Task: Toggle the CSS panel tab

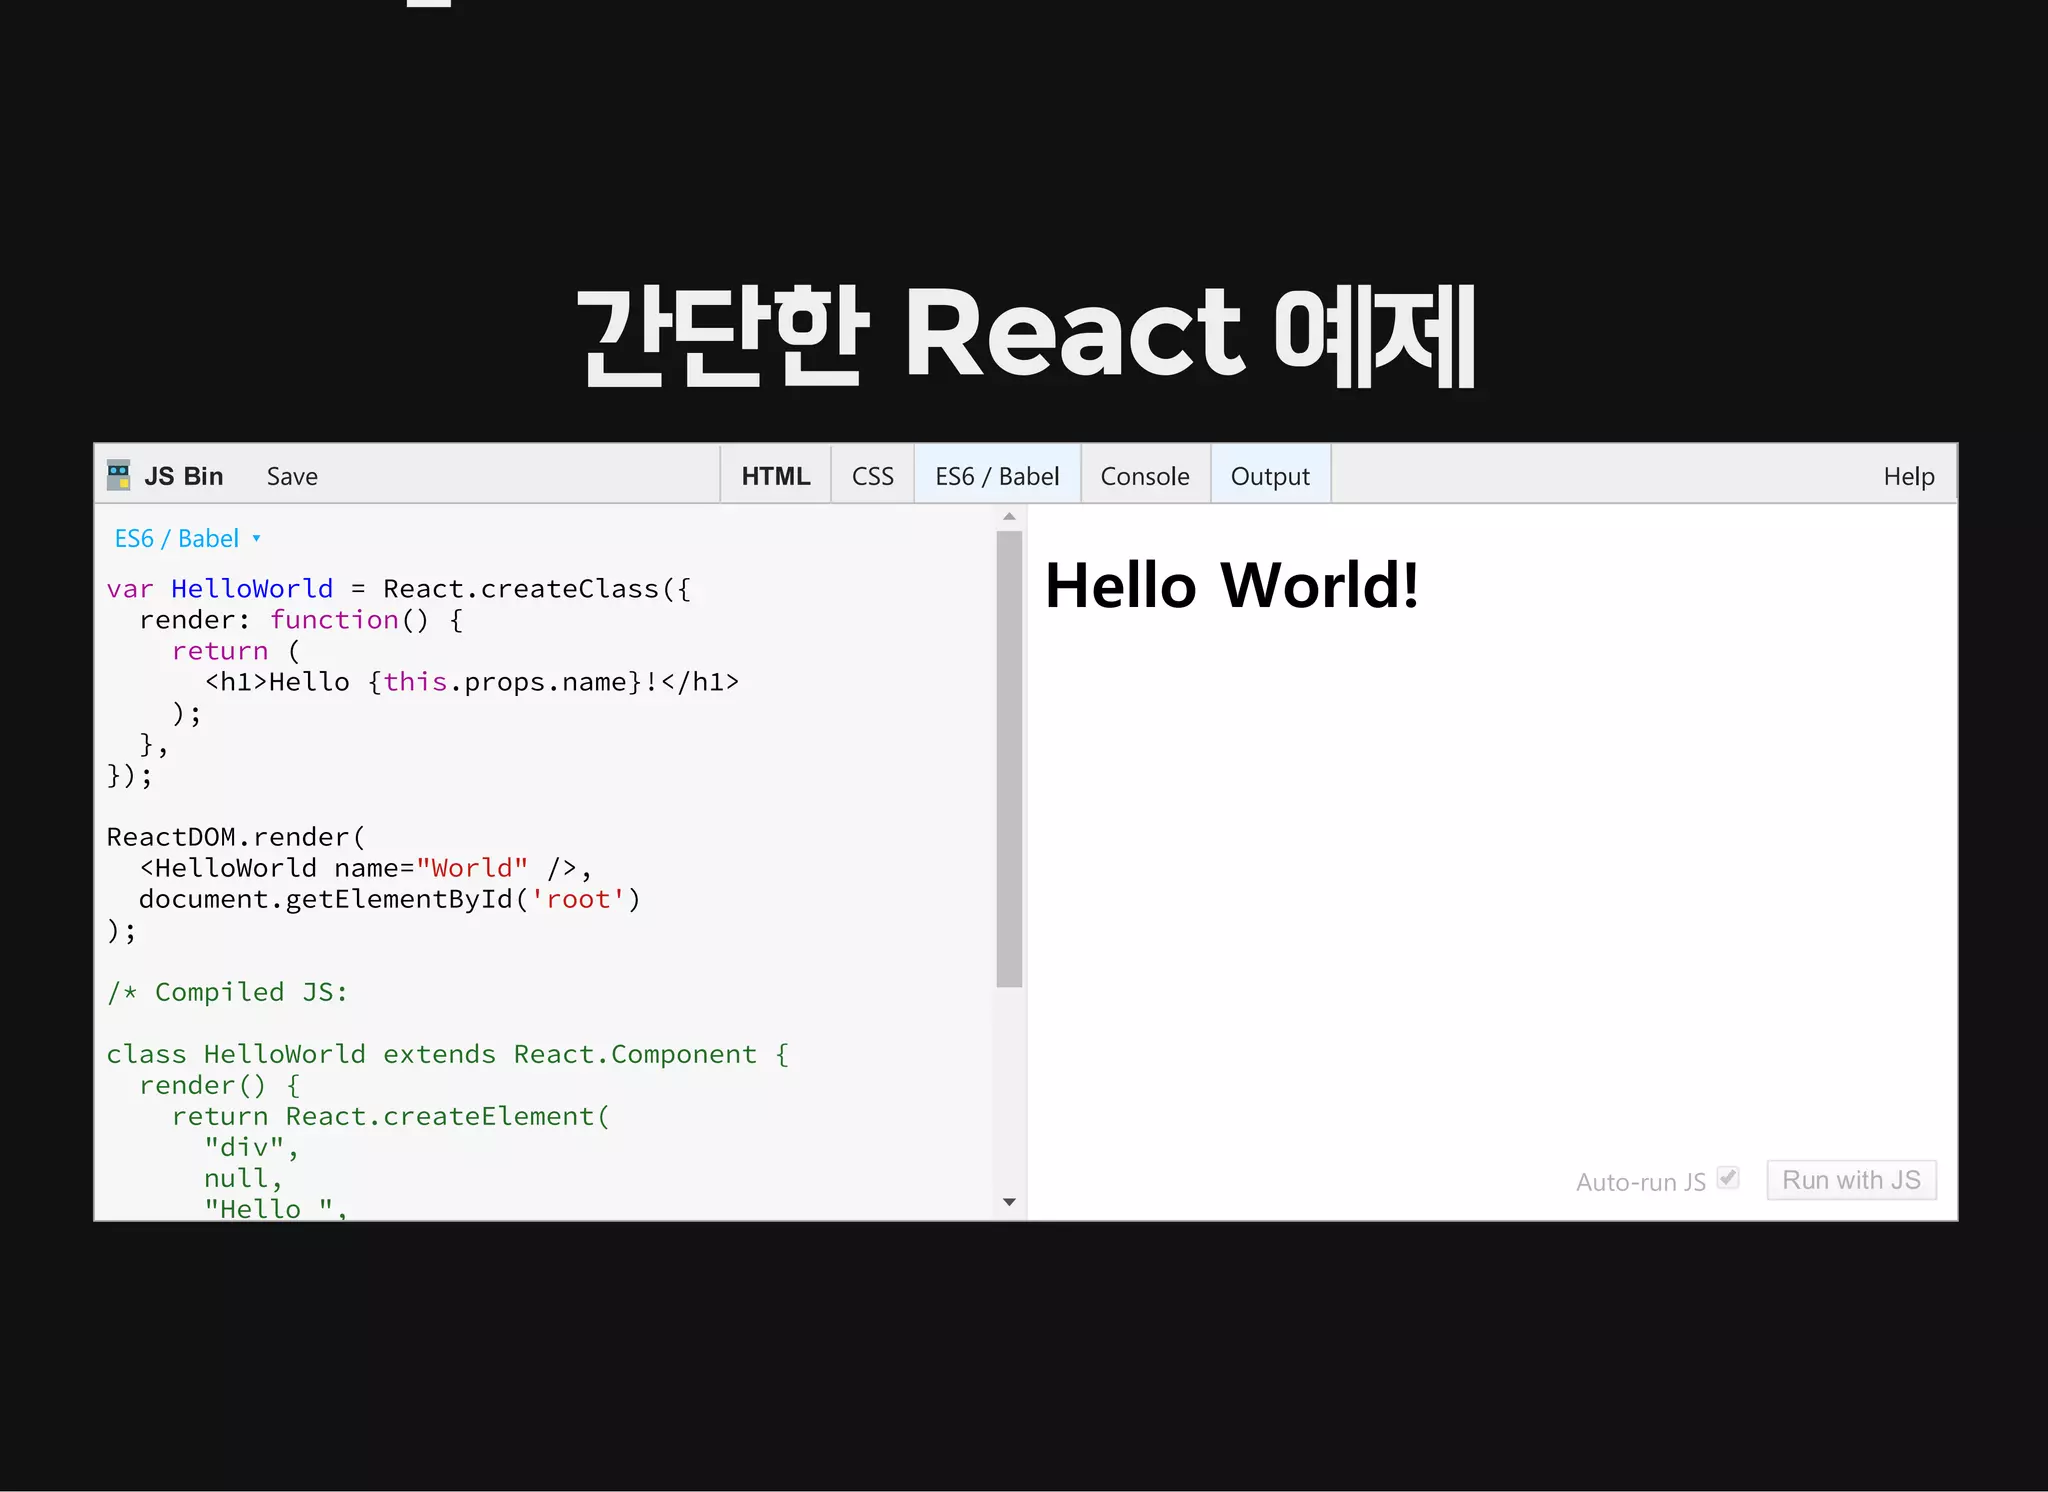Action: click(x=873, y=476)
